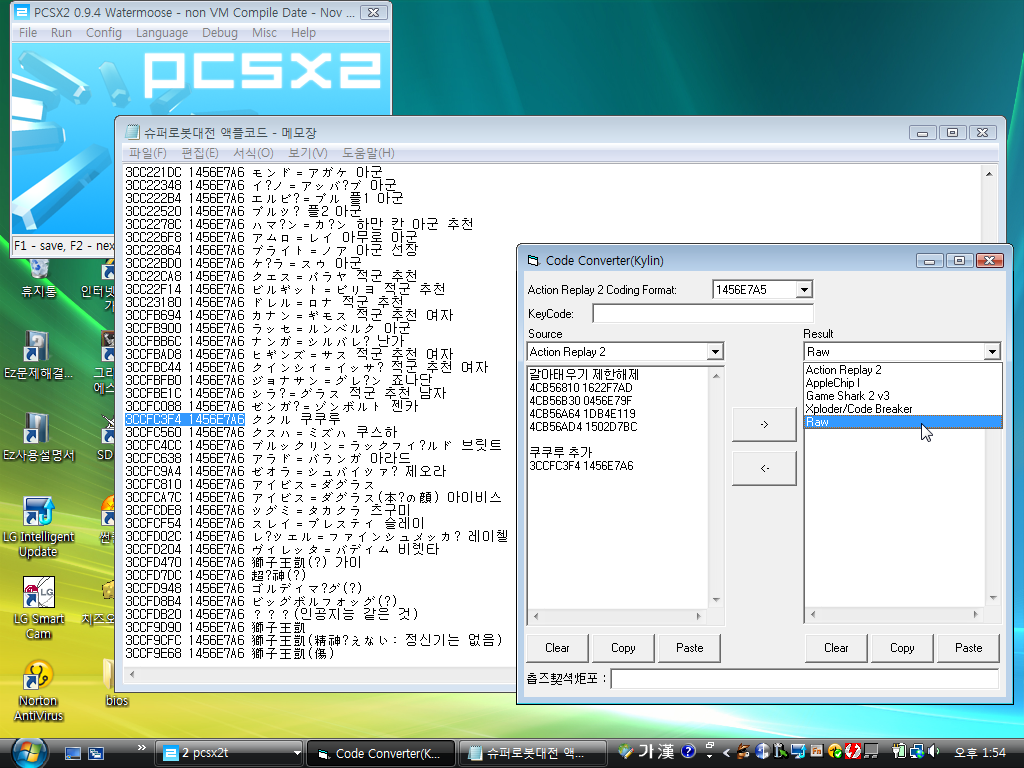Open PCSX2 Help menu
Screen dimensions: 1024x768
304,33
